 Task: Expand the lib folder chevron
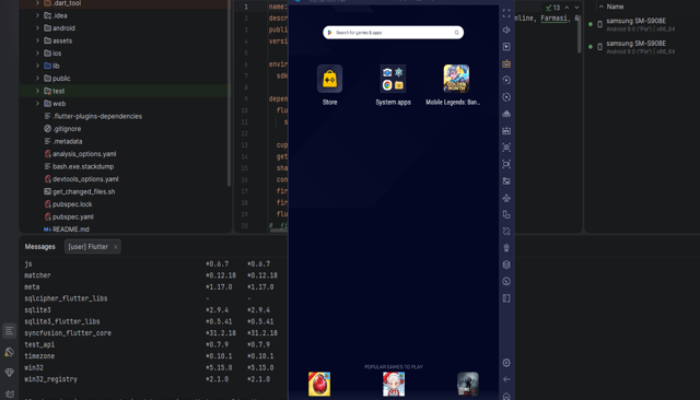tap(38, 66)
